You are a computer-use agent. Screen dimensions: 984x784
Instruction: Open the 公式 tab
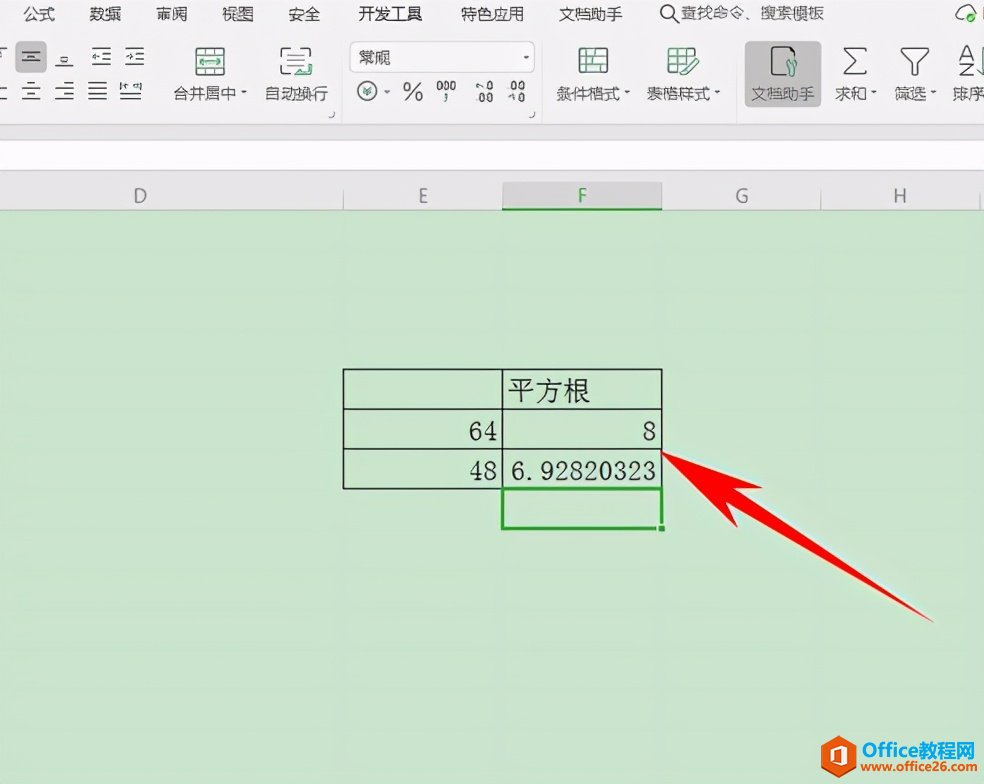pos(39,14)
